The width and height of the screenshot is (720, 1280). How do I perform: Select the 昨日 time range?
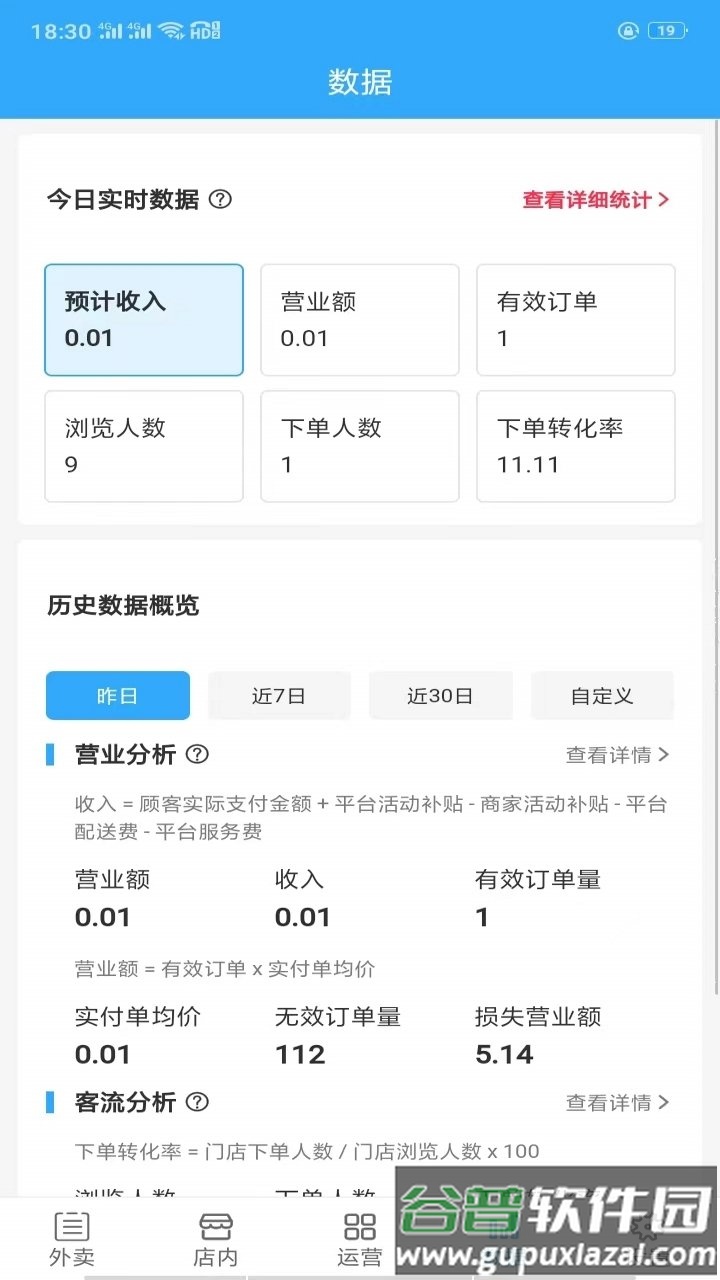click(118, 696)
